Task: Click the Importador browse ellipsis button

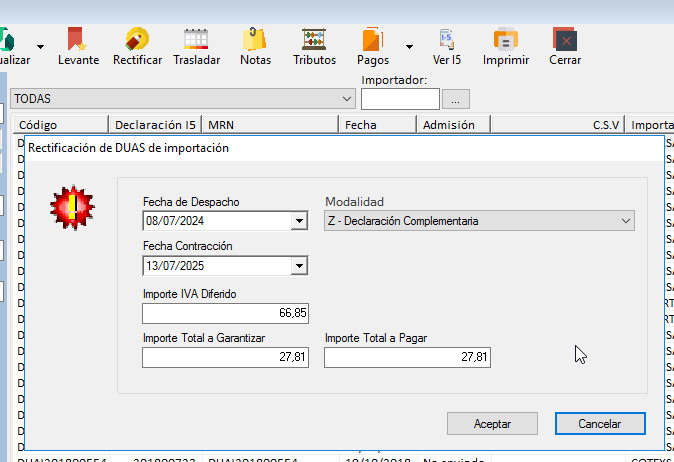Action: 455,99
